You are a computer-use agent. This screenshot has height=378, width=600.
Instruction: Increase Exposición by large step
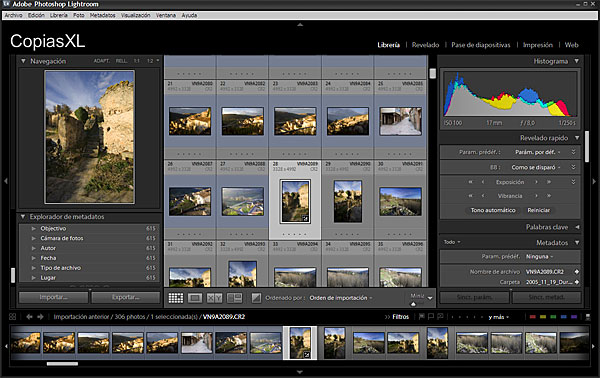(549, 182)
